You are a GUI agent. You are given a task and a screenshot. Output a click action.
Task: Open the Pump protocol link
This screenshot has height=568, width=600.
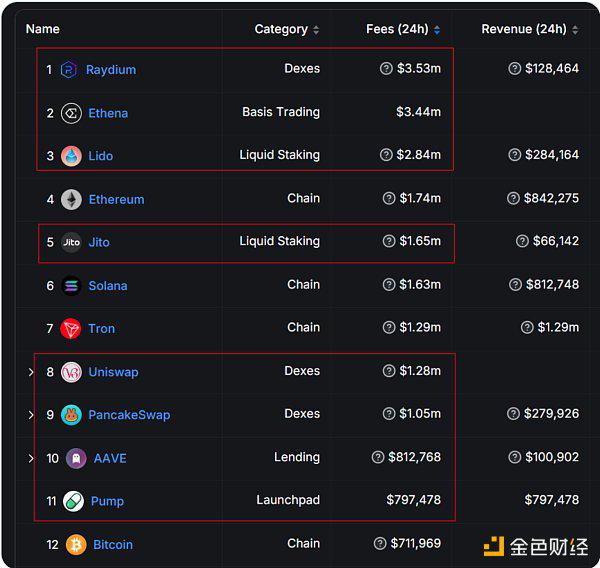coord(106,501)
